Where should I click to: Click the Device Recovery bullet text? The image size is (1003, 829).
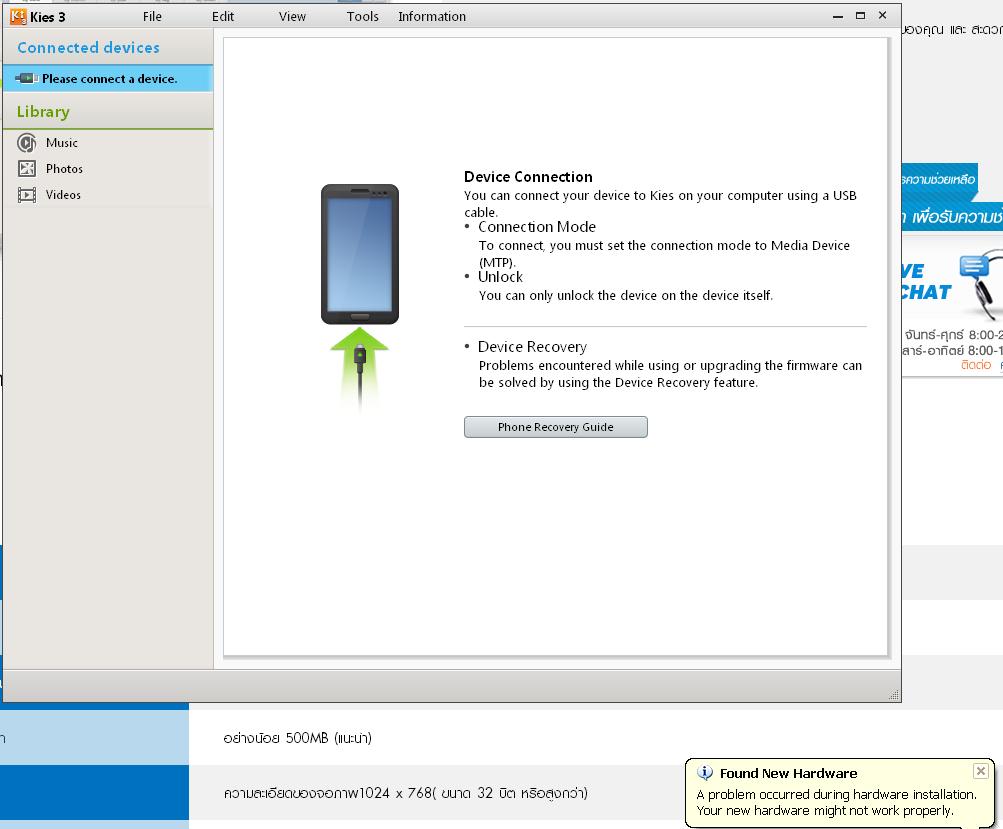(x=532, y=347)
